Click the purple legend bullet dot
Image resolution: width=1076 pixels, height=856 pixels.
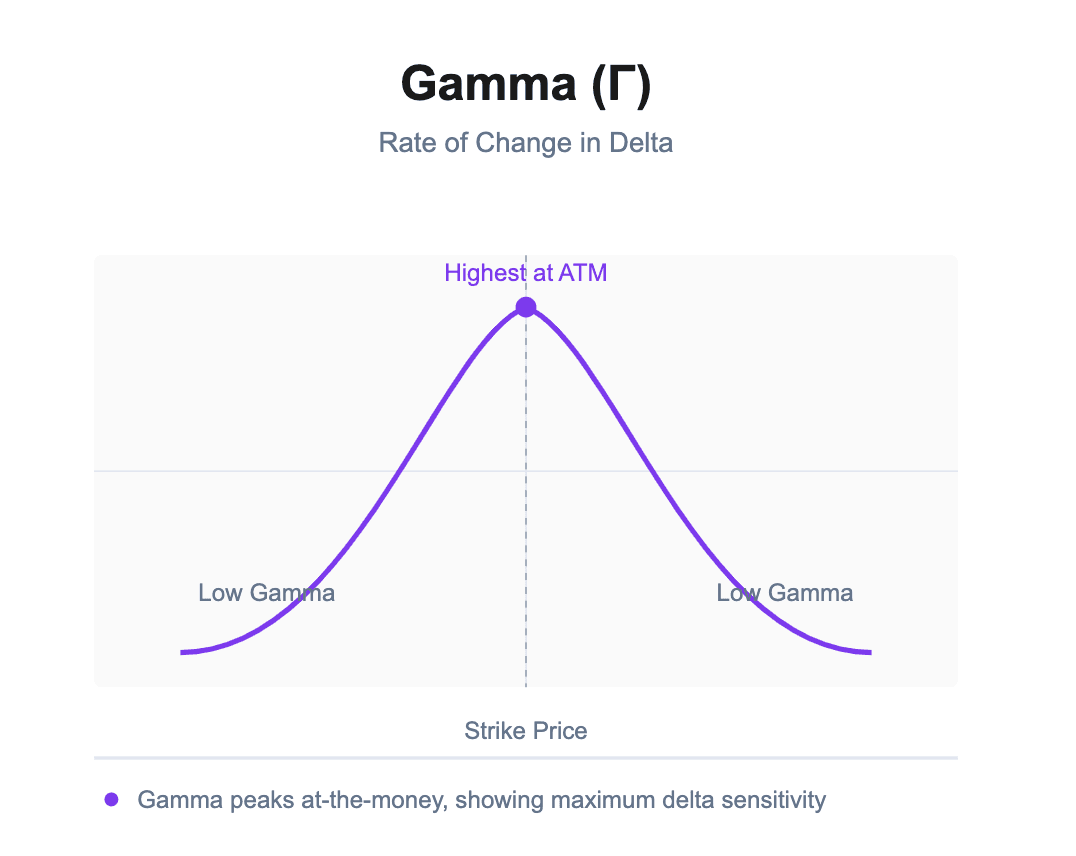coord(111,800)
